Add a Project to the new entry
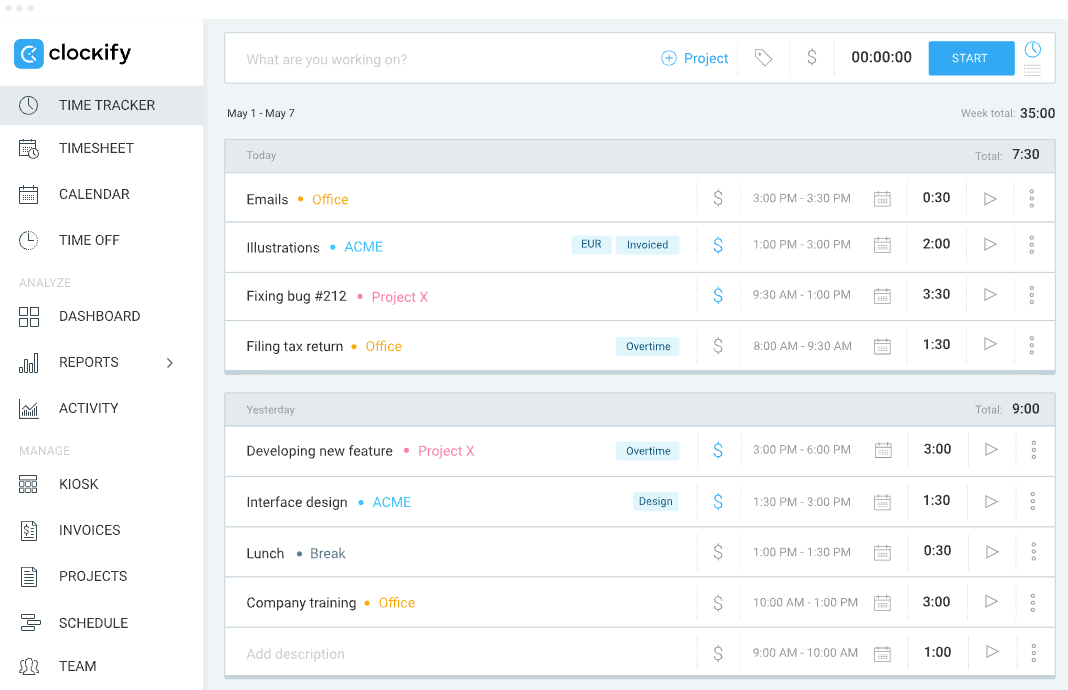The height and width of the screenshot is (690, 1068). tap(695, 59)
